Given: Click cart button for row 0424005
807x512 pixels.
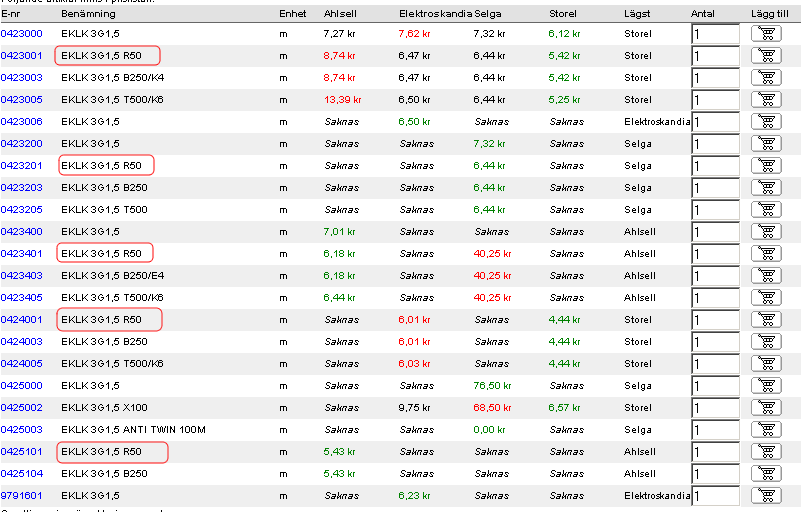Looking at the screenshot, I should (x=766, y=364).
